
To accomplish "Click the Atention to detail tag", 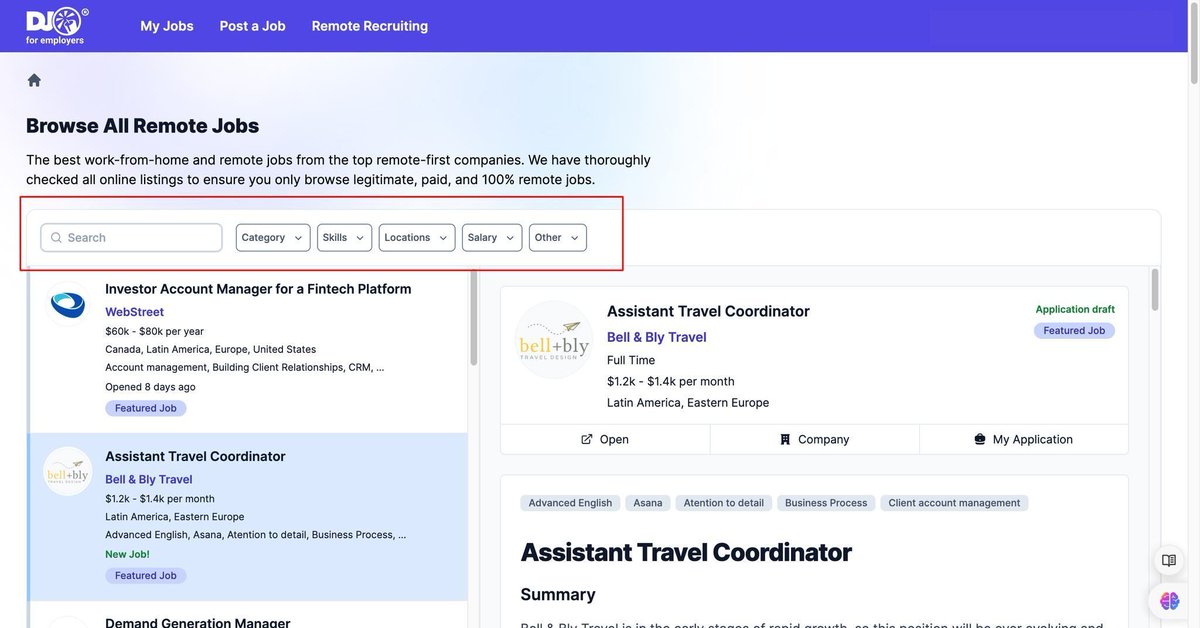I will [724, 503].
